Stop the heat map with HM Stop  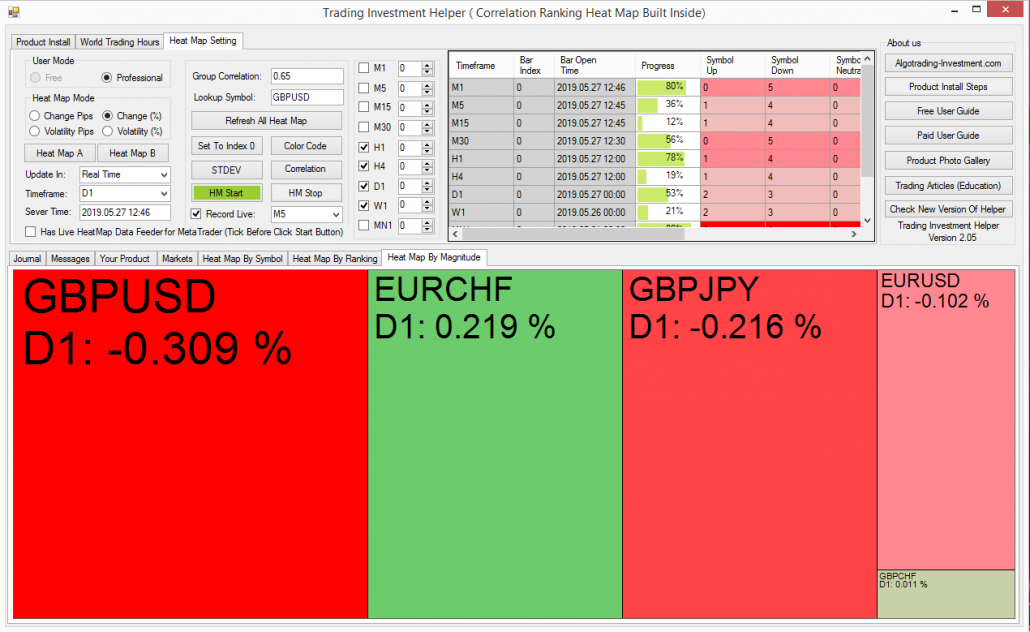pyautogui.click(x=308, y=190)
